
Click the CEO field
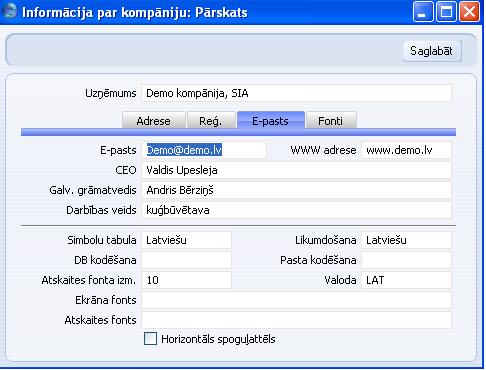pos(296,170)
